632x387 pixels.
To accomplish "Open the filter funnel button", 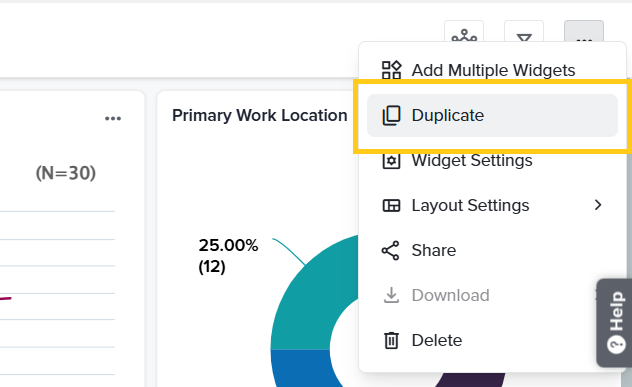I will click(x=524, y=32).
